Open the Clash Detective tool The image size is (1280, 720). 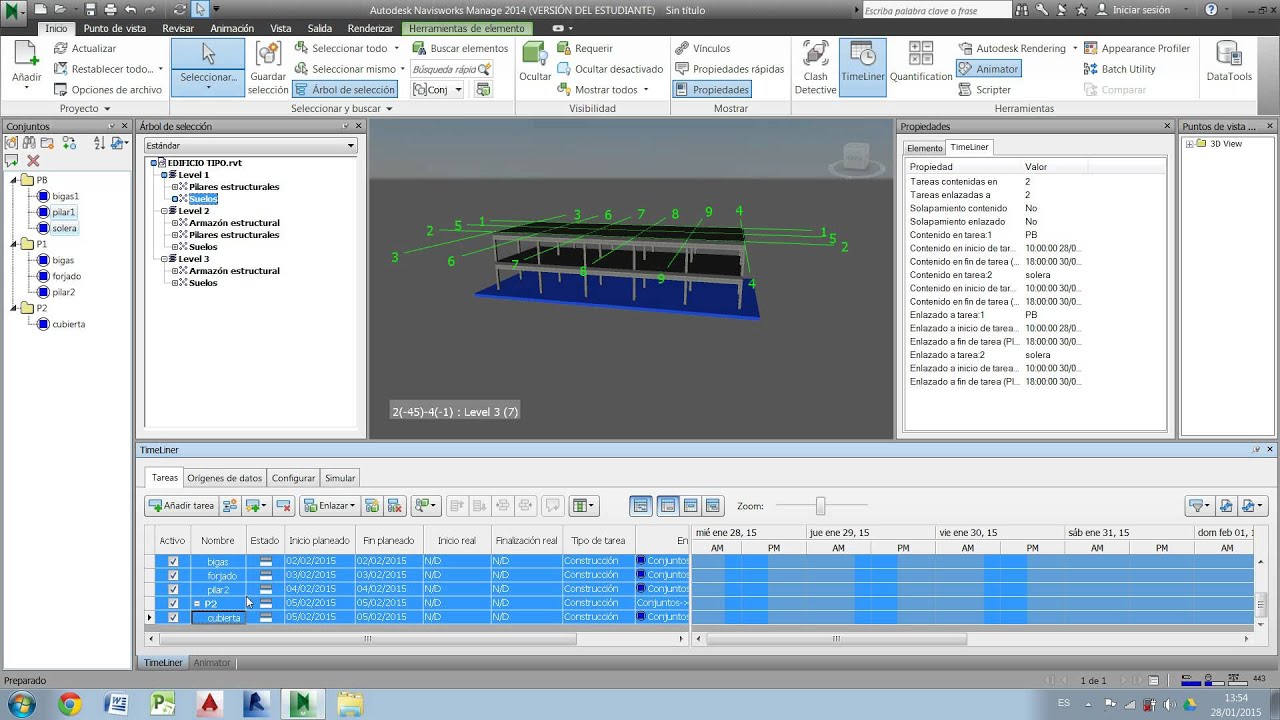coord(815,67)
